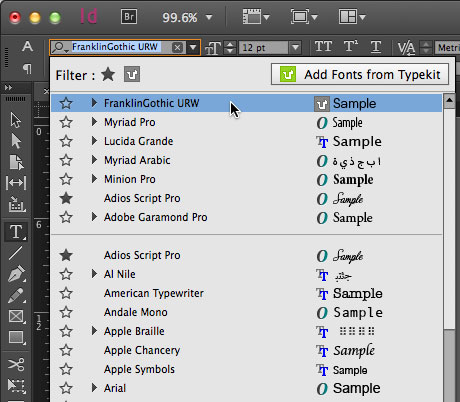
Task: Favorite Adobe Garamond Pro with its star
Action: click(x=66, y=217)
